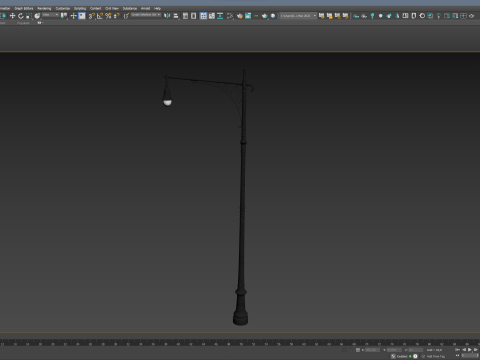Play the animation
The height and width of the screenshot is (360, 480).
pos(470,350)
